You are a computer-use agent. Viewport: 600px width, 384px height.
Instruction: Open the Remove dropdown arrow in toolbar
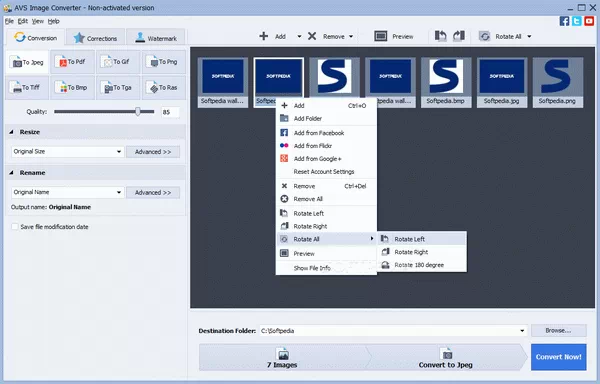pos(351,37)
